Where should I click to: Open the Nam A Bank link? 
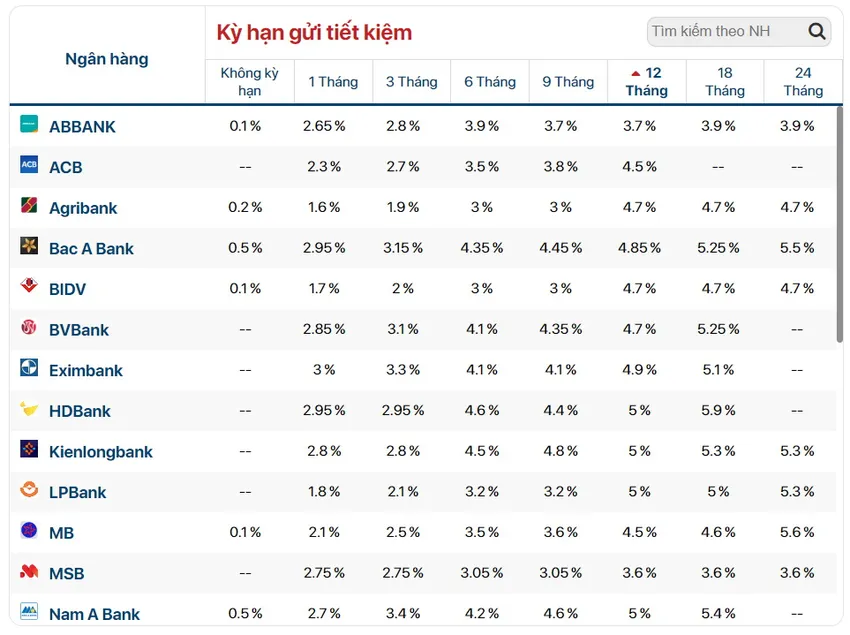[x=94, y=614]
